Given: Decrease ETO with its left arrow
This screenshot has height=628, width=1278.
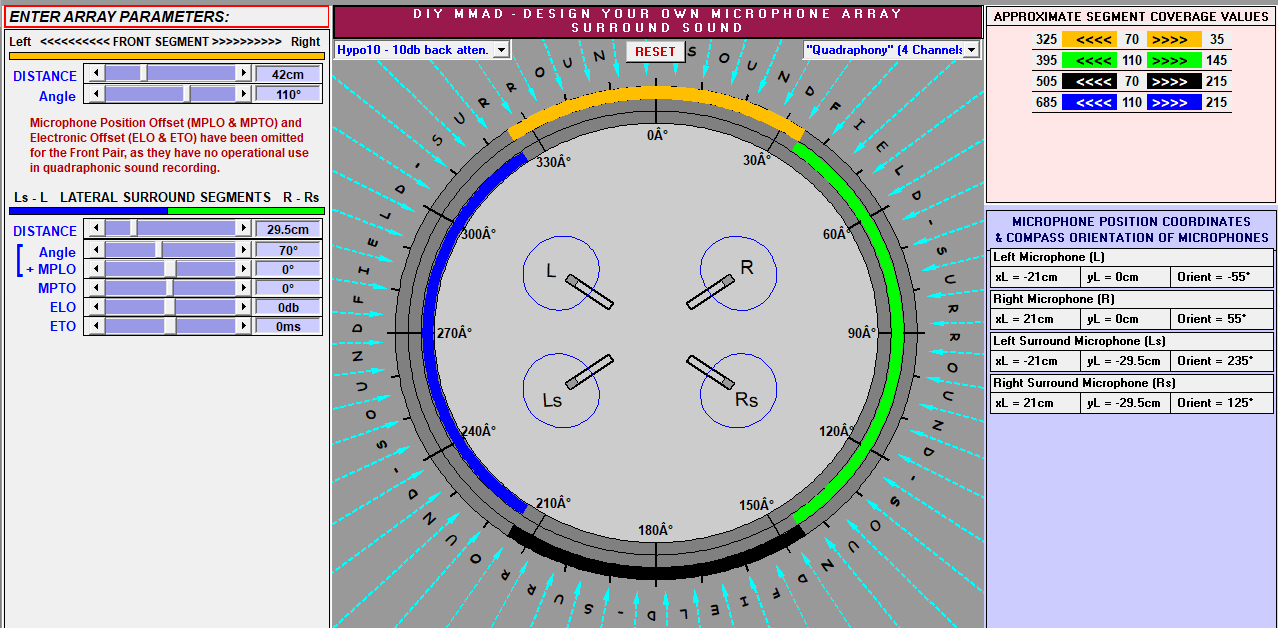Looking at the screenshot, I should pyautogui.click(x=96, y=326).
